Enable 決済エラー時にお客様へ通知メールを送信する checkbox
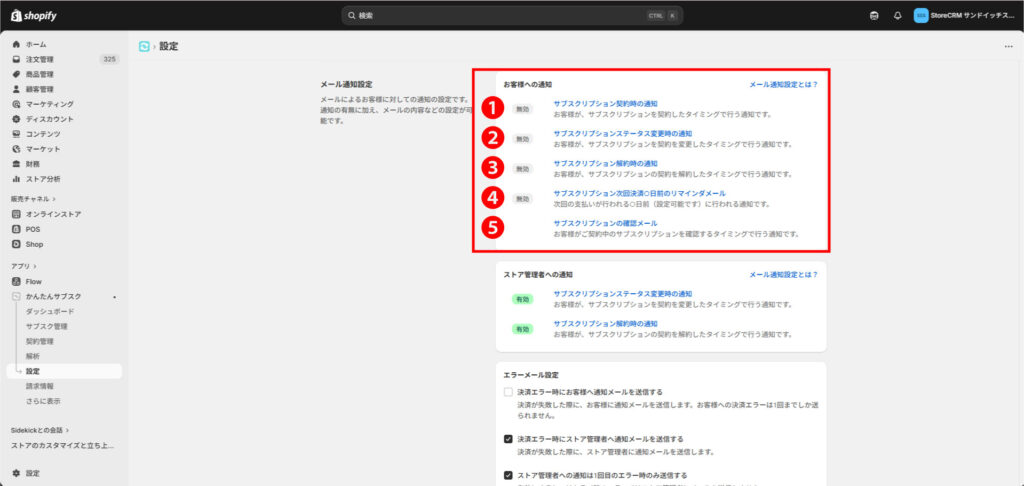 pos(509,392)
